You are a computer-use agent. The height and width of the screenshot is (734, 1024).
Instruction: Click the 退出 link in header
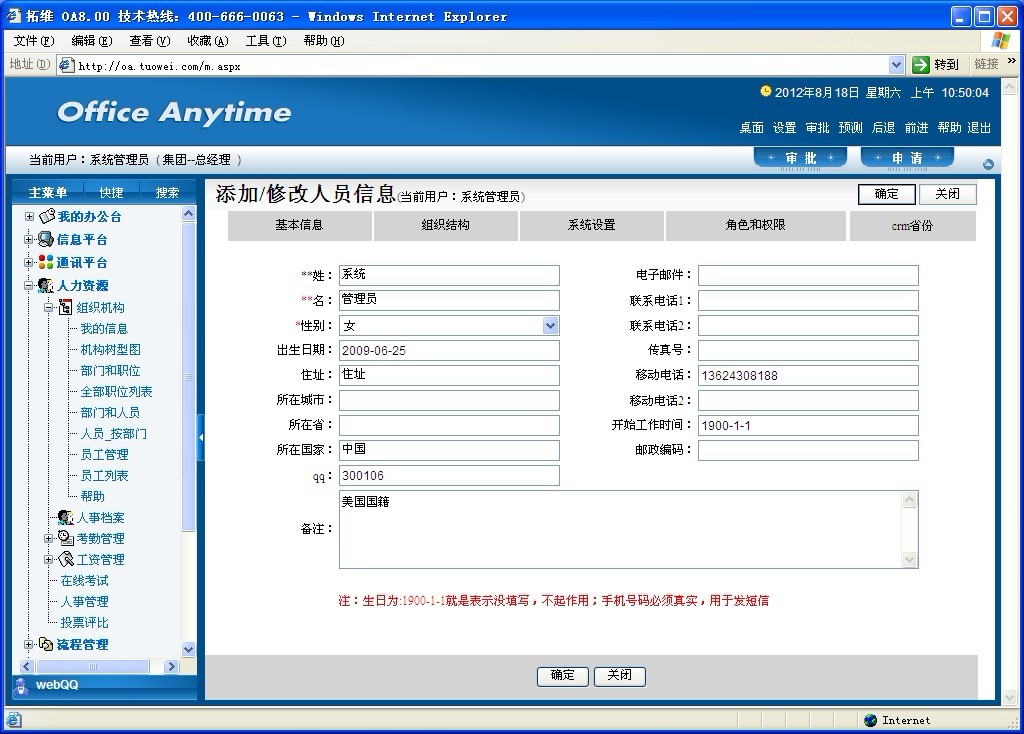(979, 128)
